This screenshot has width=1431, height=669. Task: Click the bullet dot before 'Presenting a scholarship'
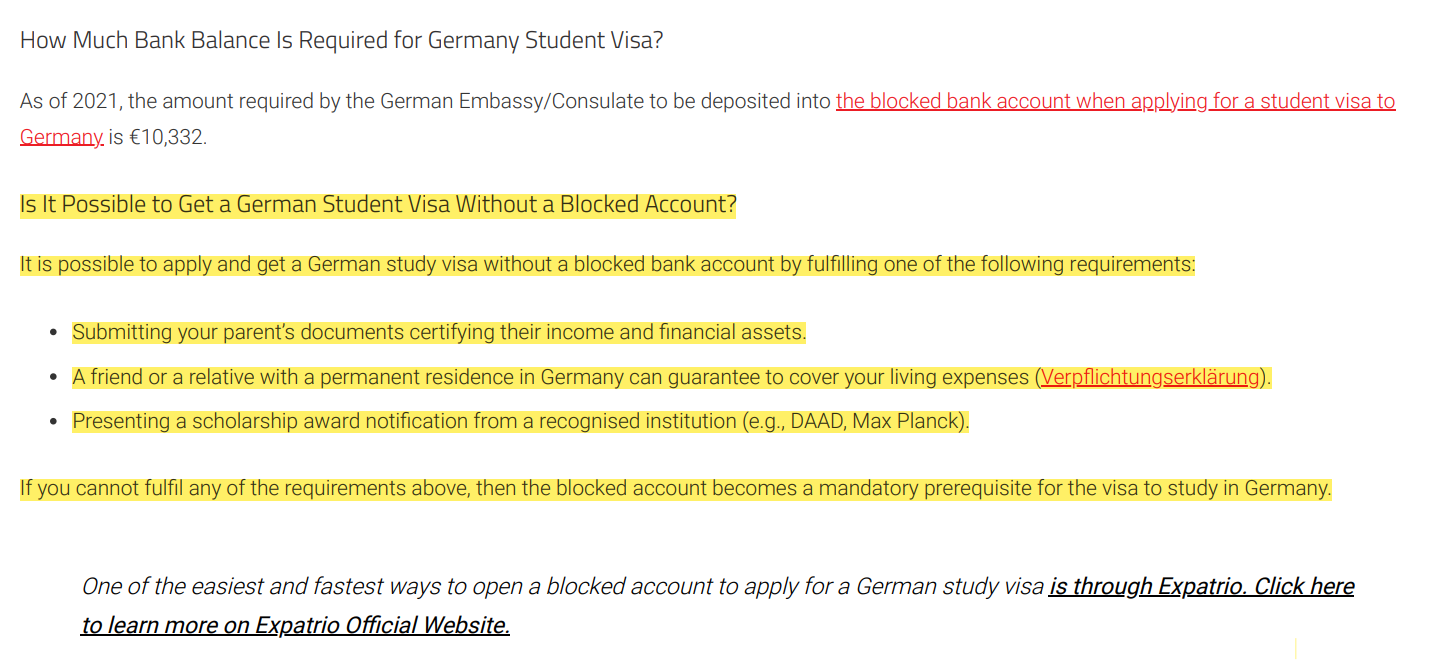(x=54, y=422)
